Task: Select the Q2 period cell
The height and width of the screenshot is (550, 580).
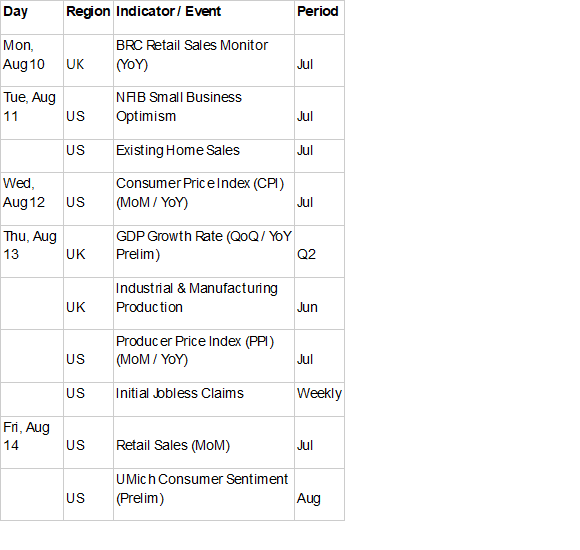Action: tap(320, 252)
